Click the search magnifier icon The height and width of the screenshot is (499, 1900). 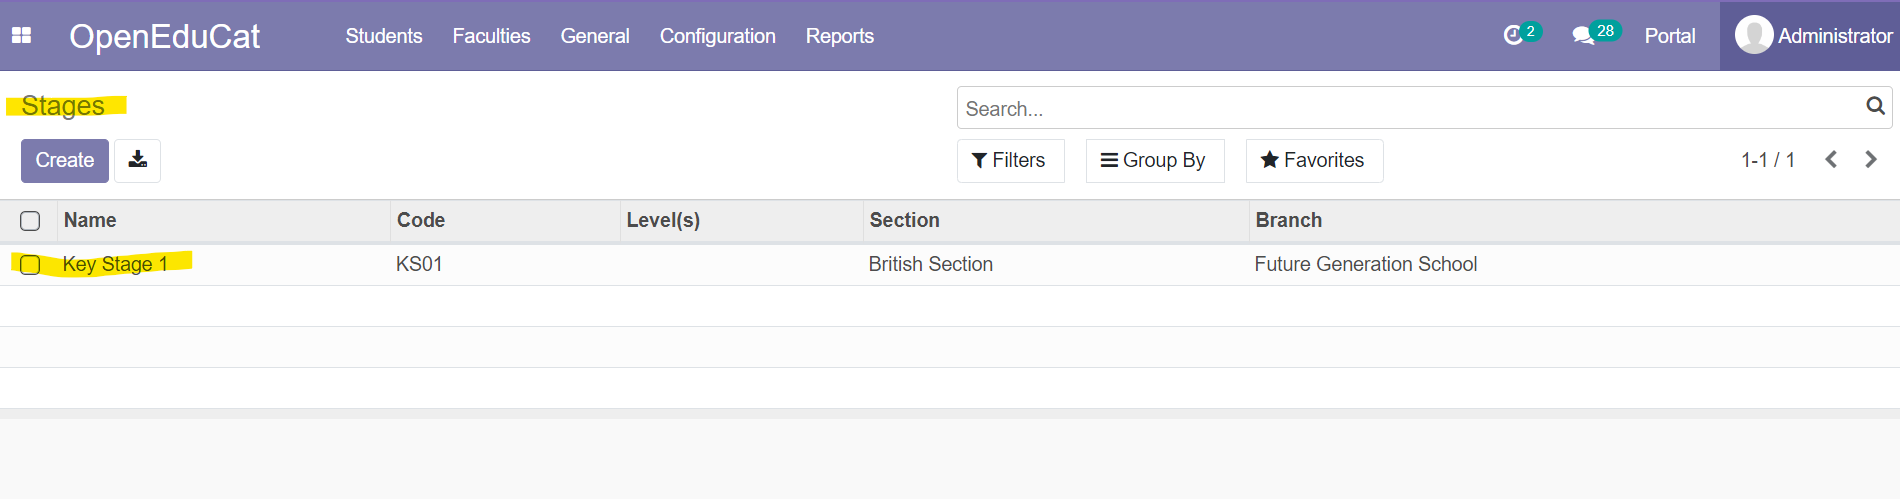point(1875,106)
